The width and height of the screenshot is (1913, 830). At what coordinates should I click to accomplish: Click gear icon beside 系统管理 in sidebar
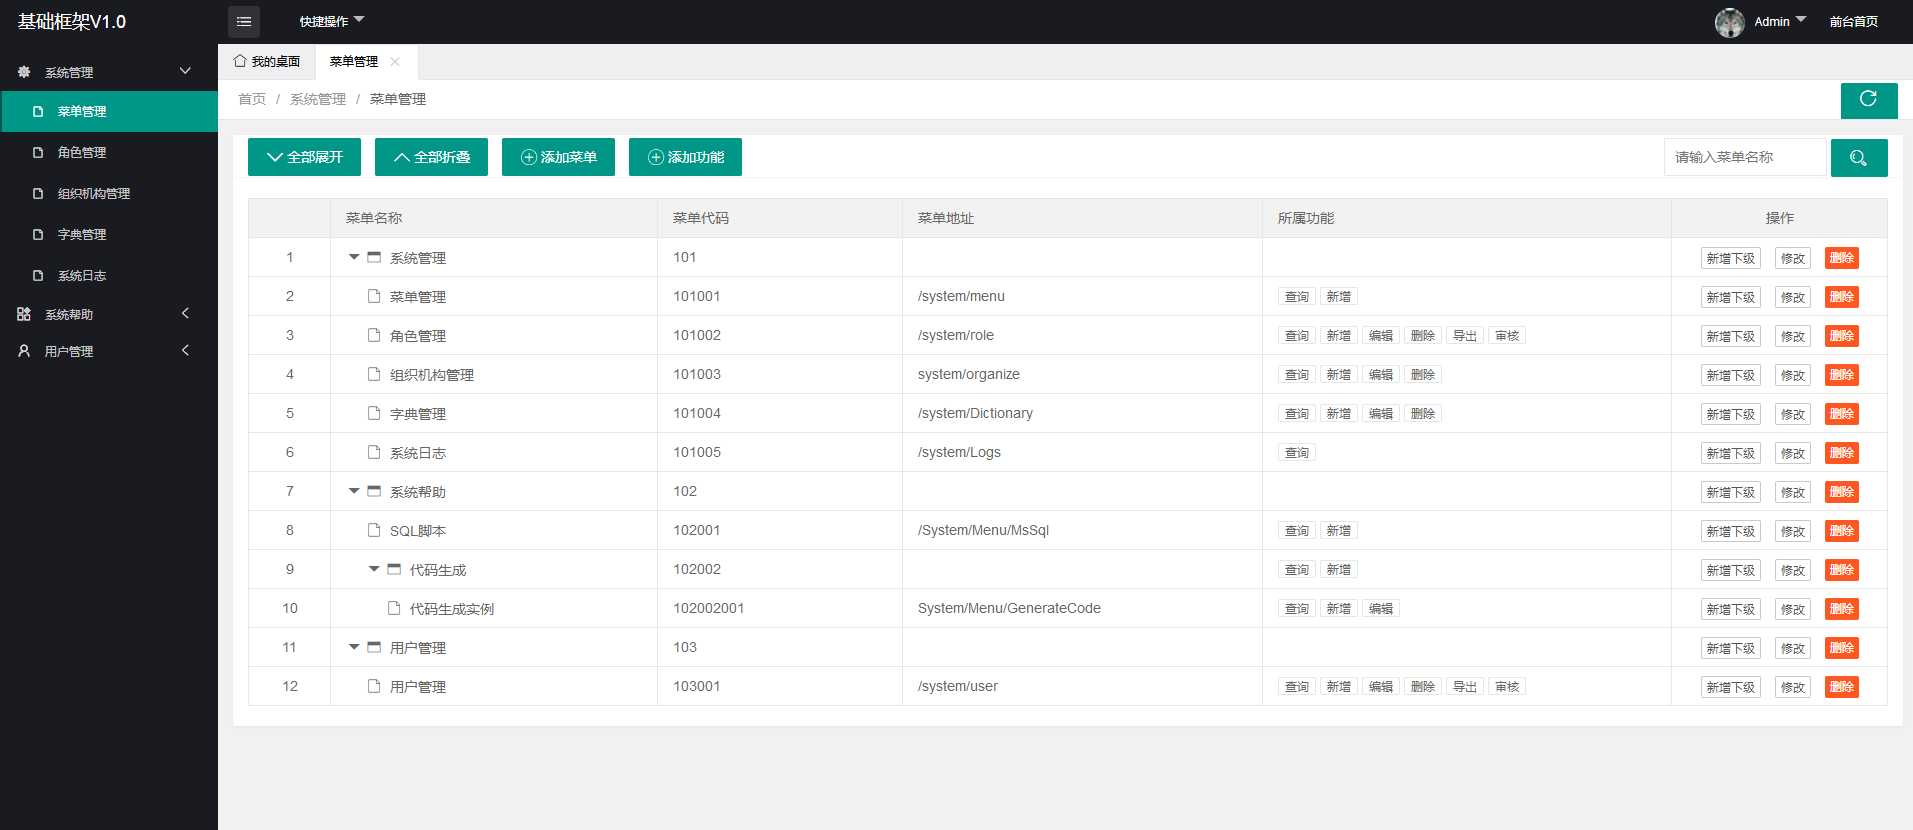24,72
